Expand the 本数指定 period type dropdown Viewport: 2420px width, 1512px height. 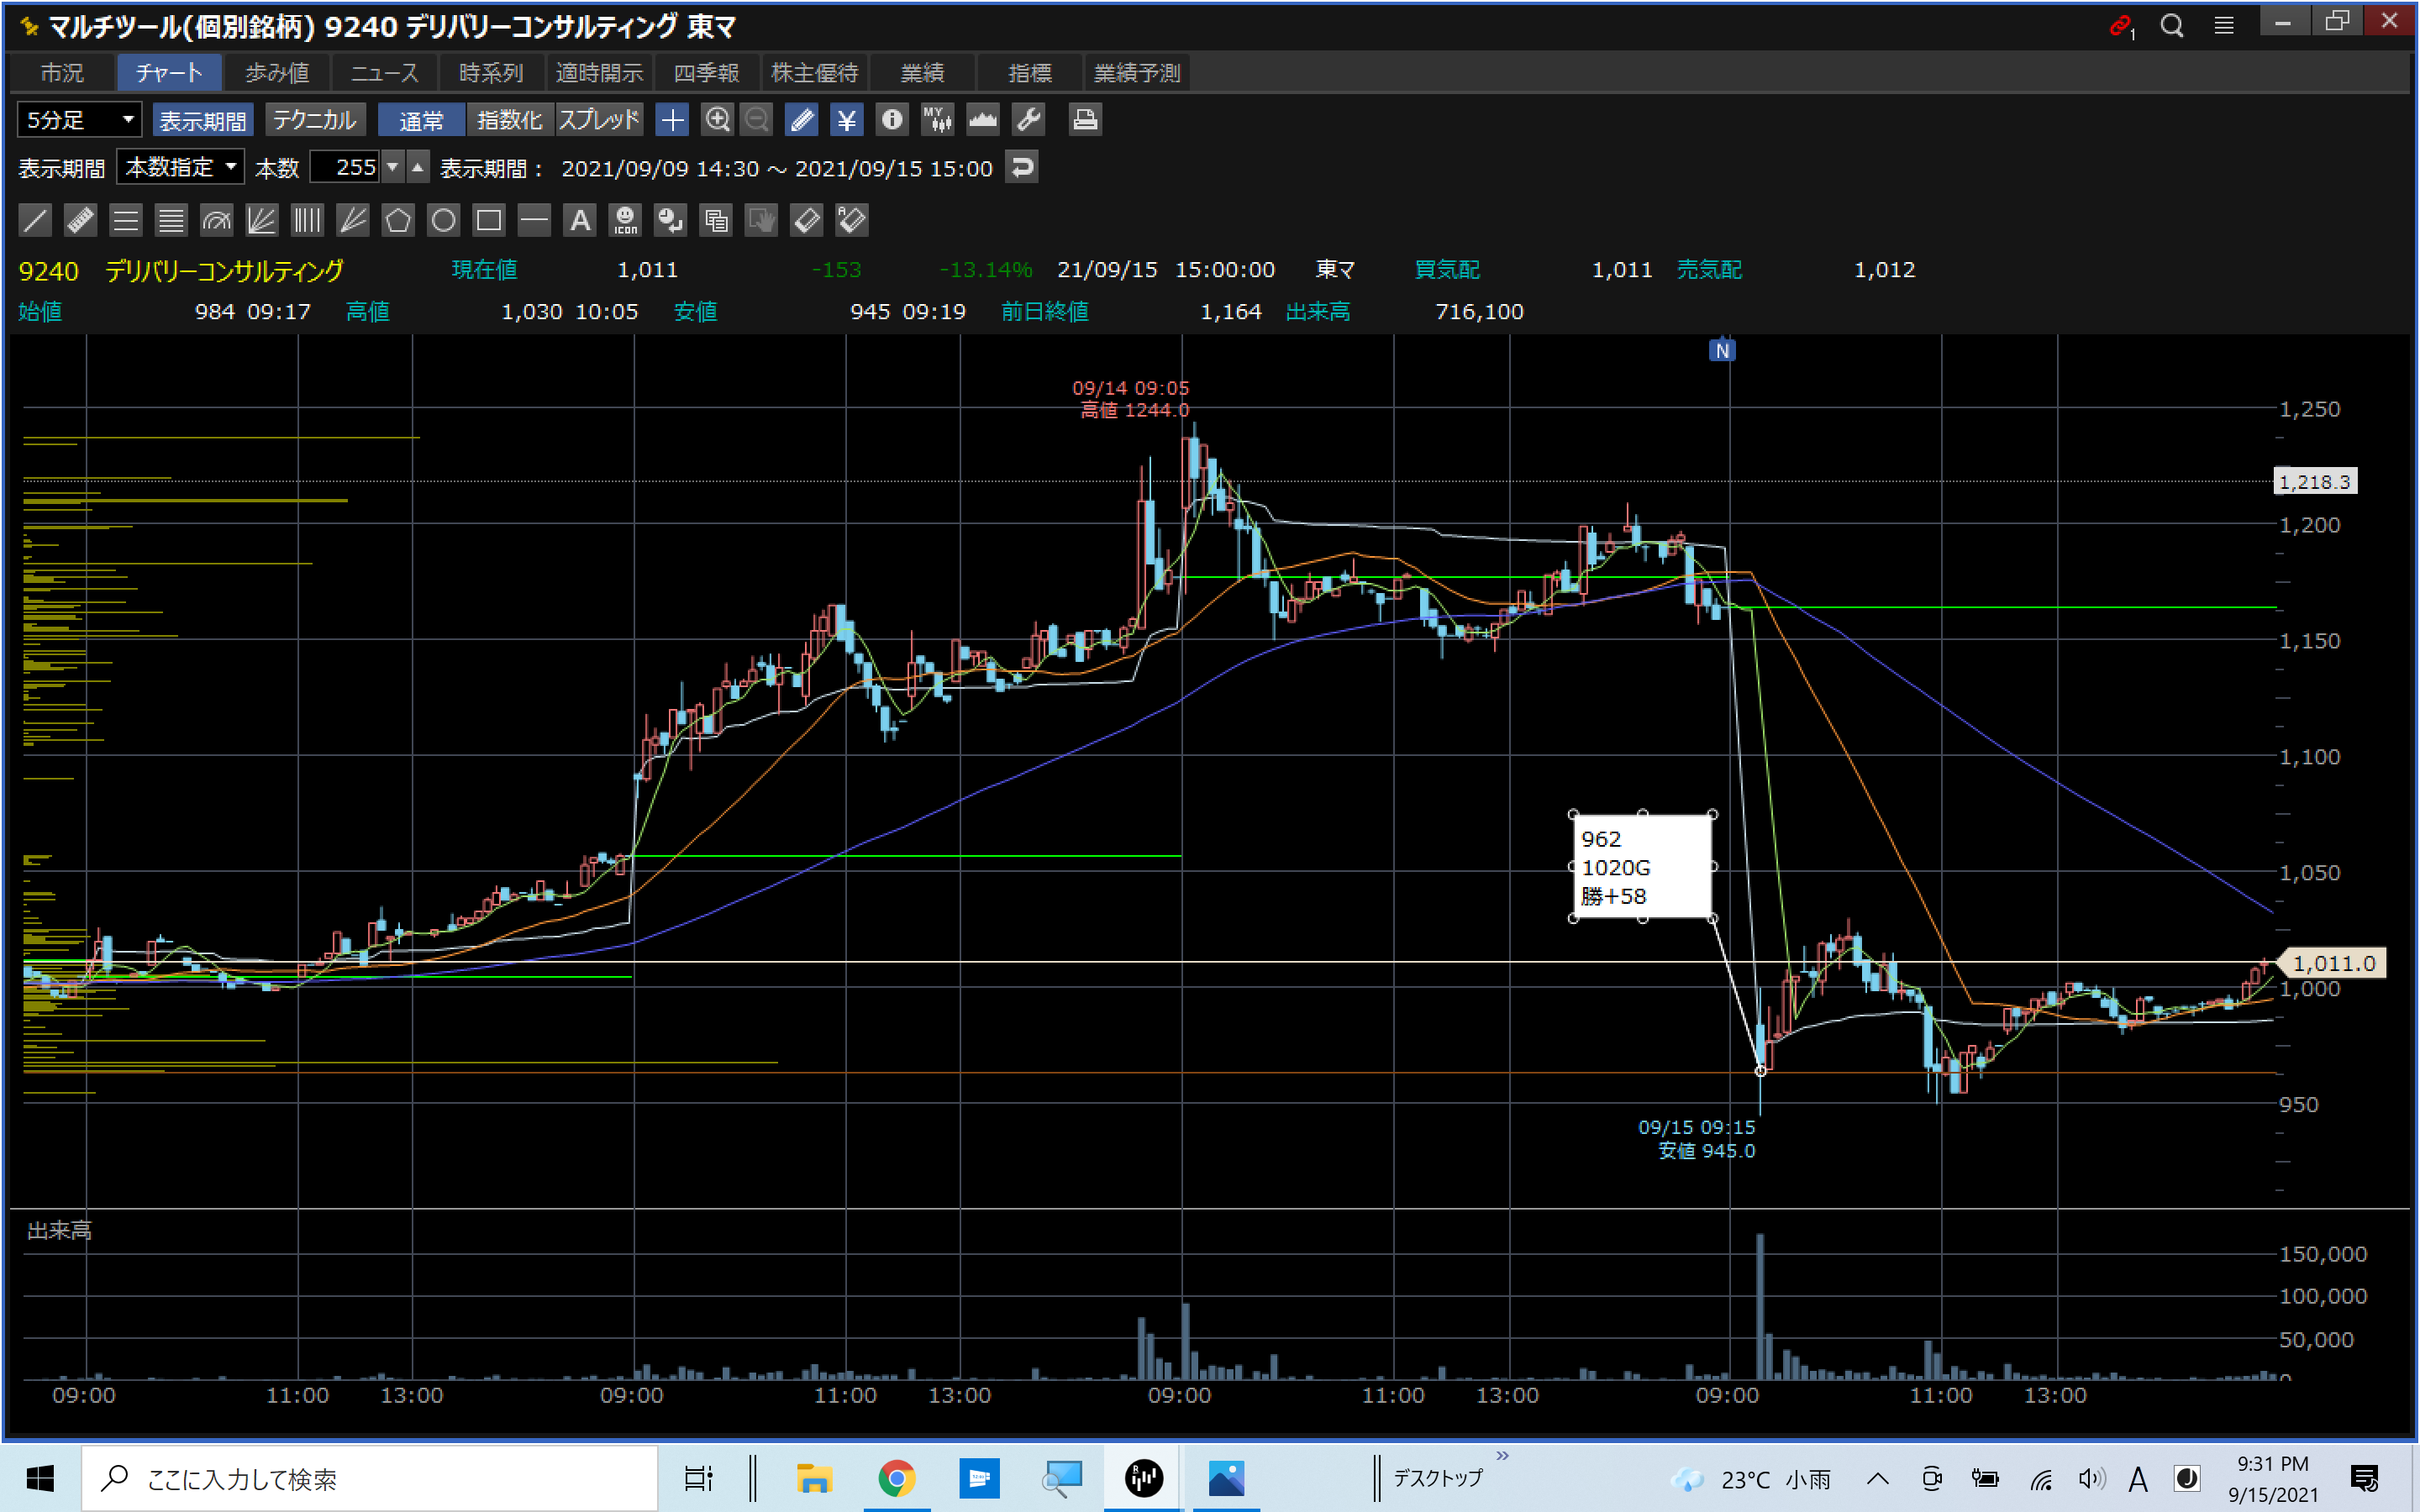coord(181,167)
